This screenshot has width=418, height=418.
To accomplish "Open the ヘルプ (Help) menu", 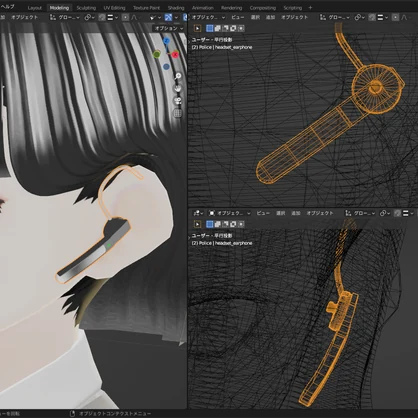I will tap(7, 7).
